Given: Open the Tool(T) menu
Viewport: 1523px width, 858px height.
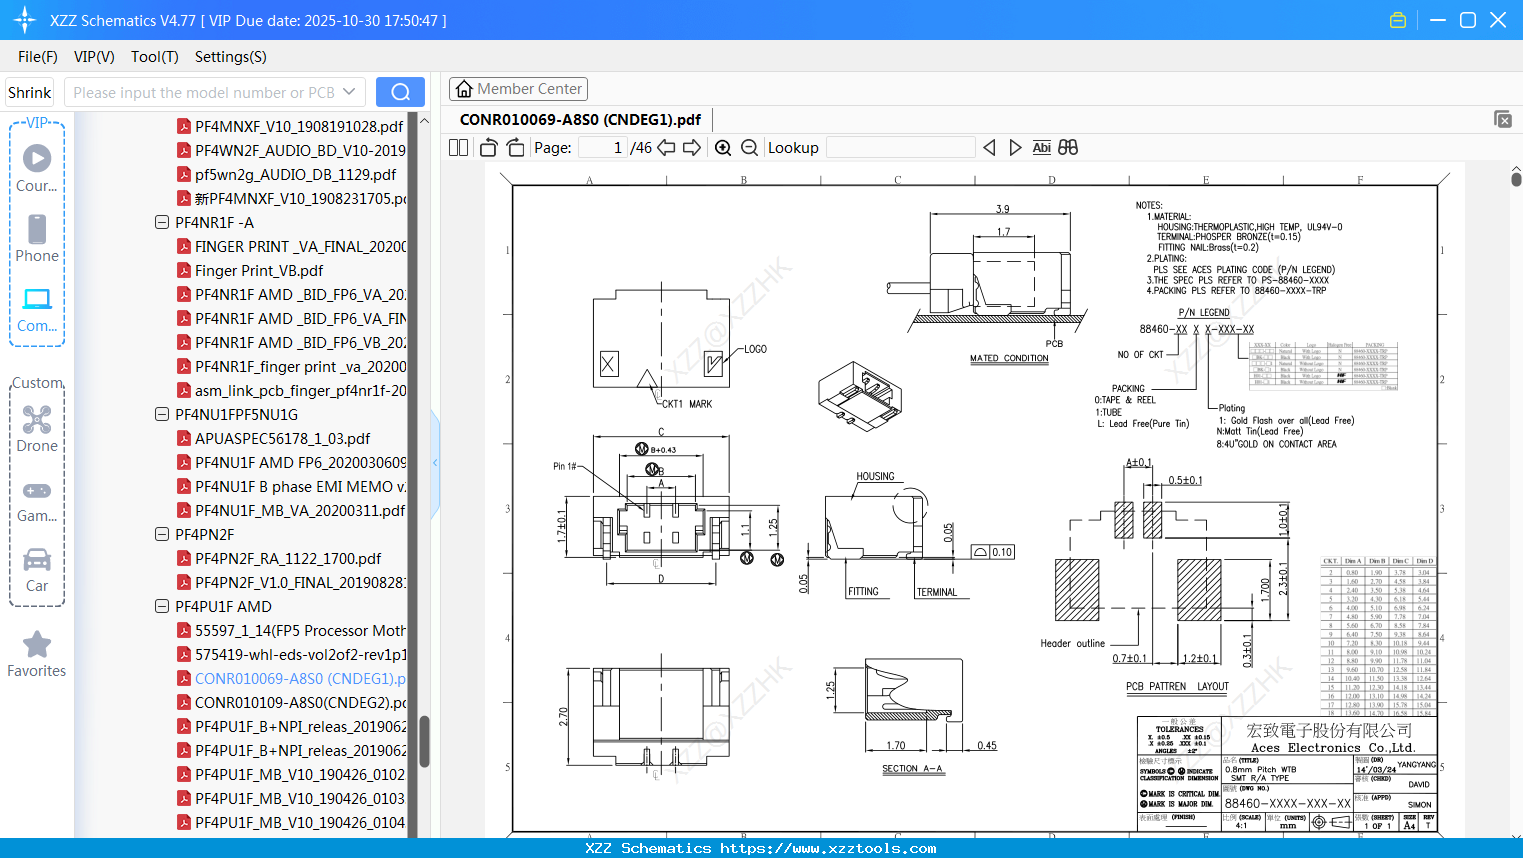Looking at the screenshot, I should (154, 57).
